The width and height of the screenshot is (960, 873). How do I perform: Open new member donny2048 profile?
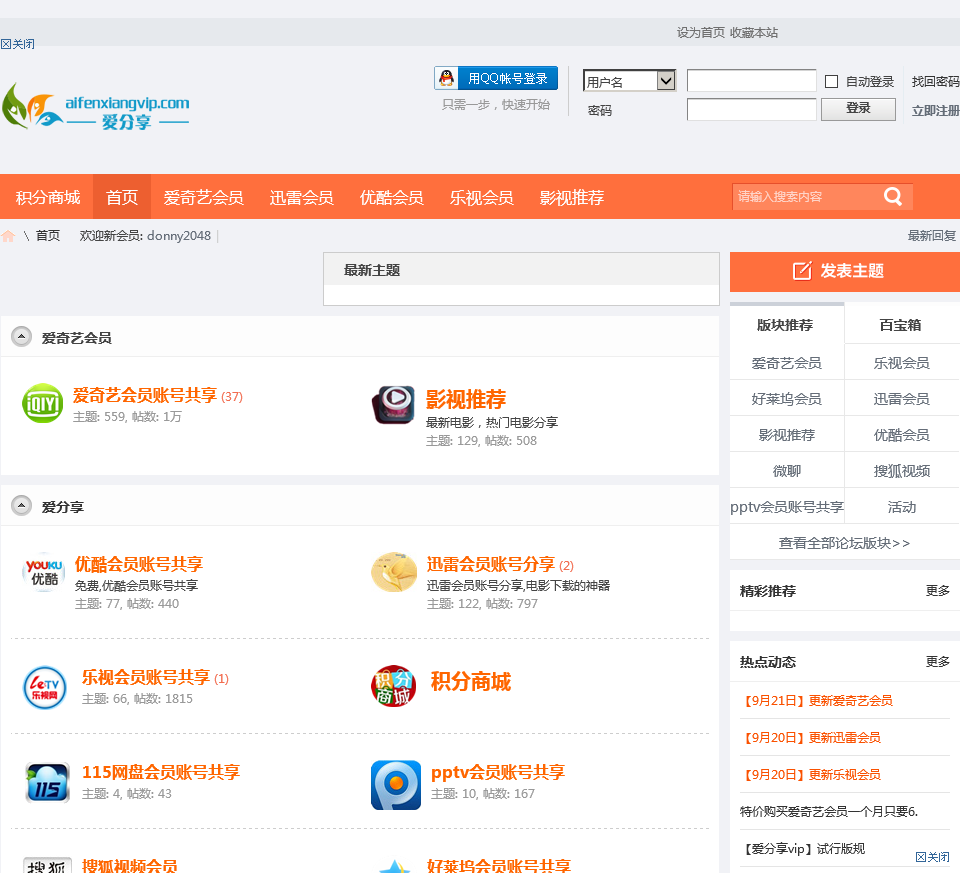point(179,236)
